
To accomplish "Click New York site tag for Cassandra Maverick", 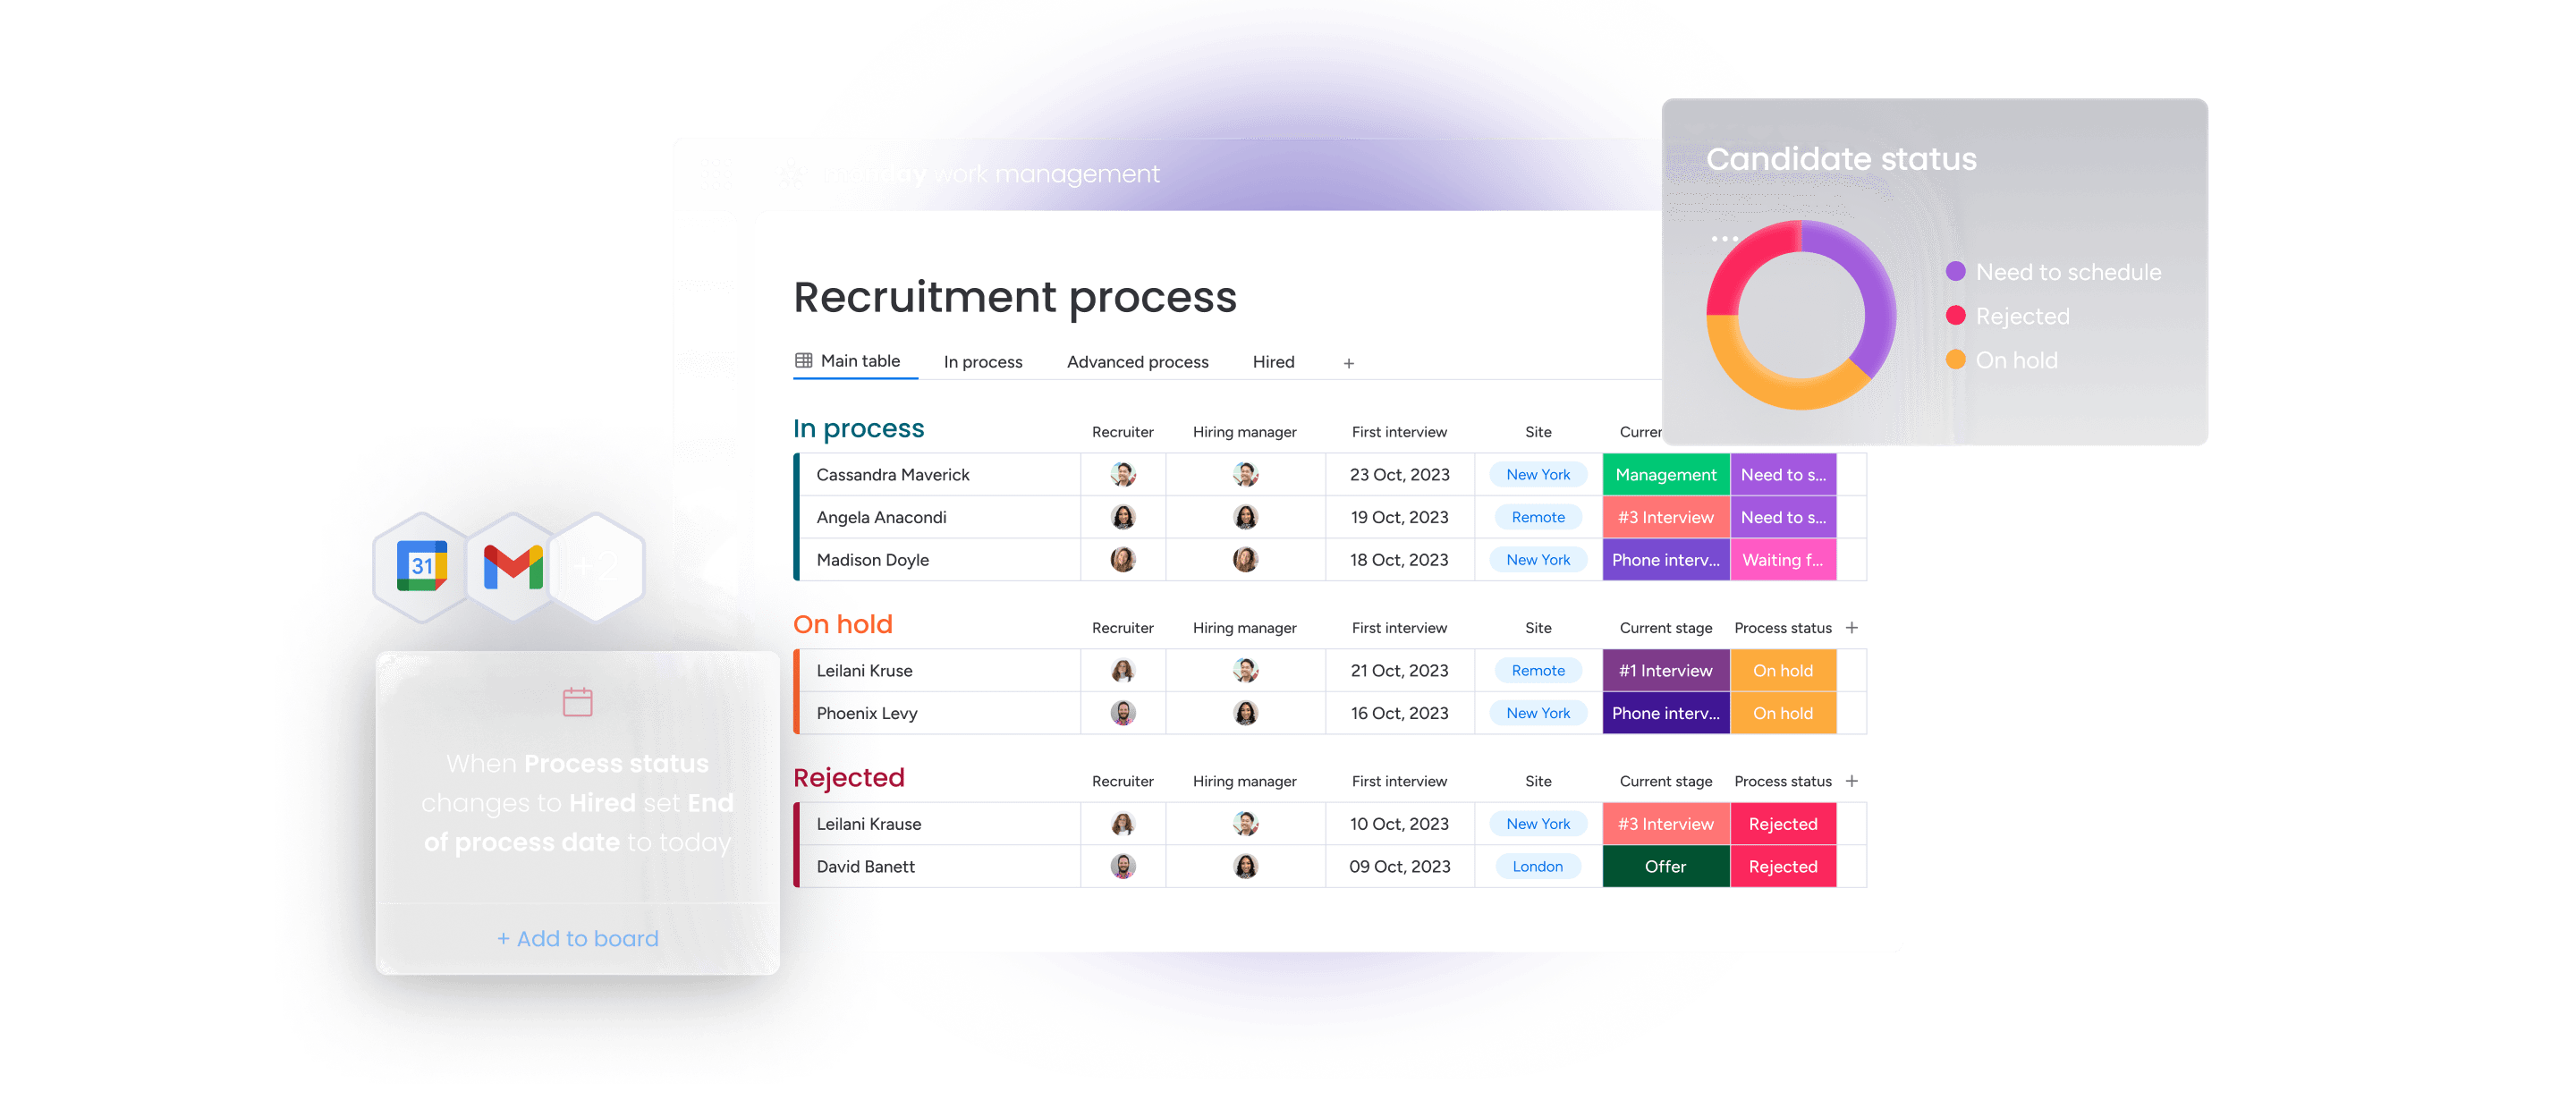I will tap(1538, 474).
